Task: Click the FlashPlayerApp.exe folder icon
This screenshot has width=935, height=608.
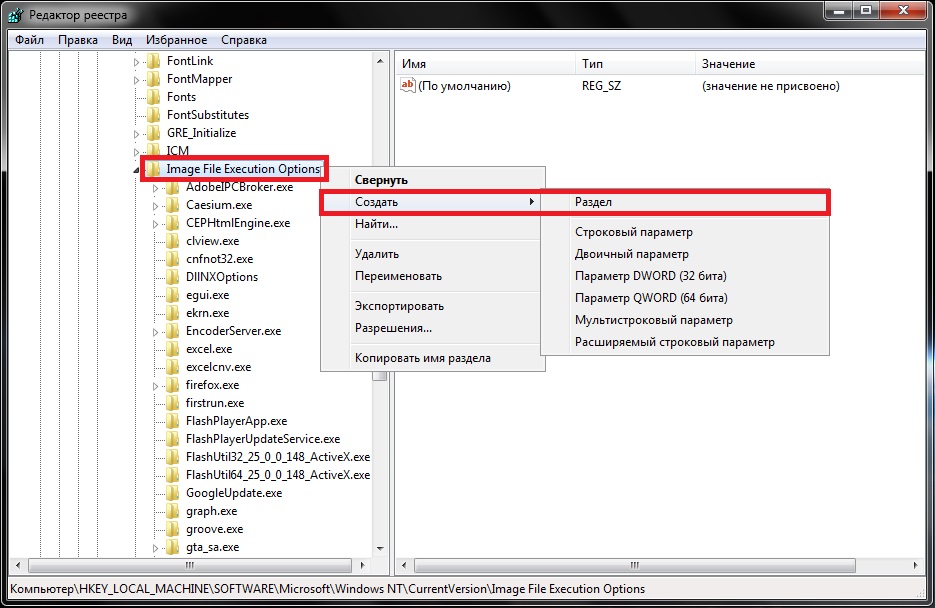Action: 172,421
